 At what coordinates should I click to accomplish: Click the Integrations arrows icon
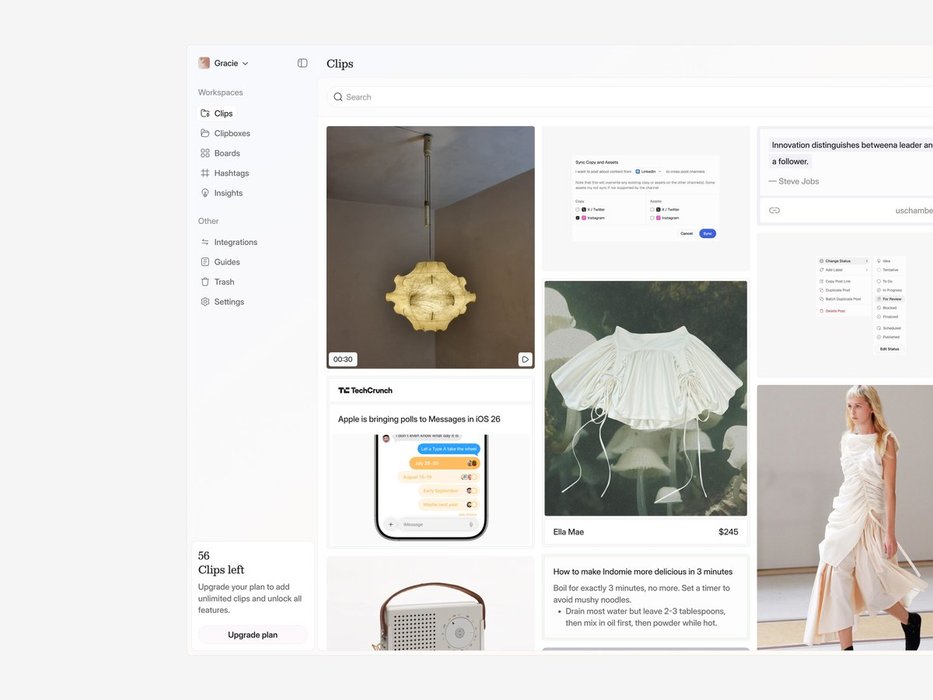pos(205,242)
